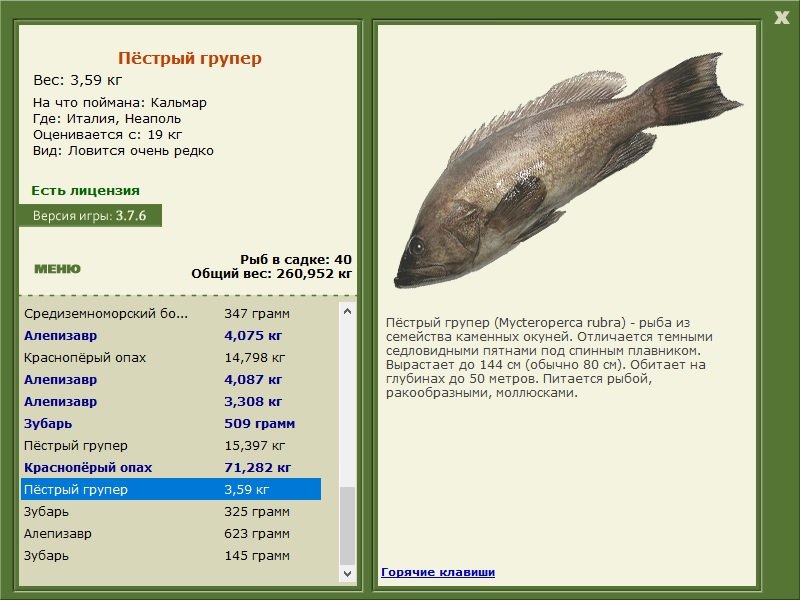Close the fish info window with X
The height and width of the screenshot is (600, 800).
(x=781, y=18)
